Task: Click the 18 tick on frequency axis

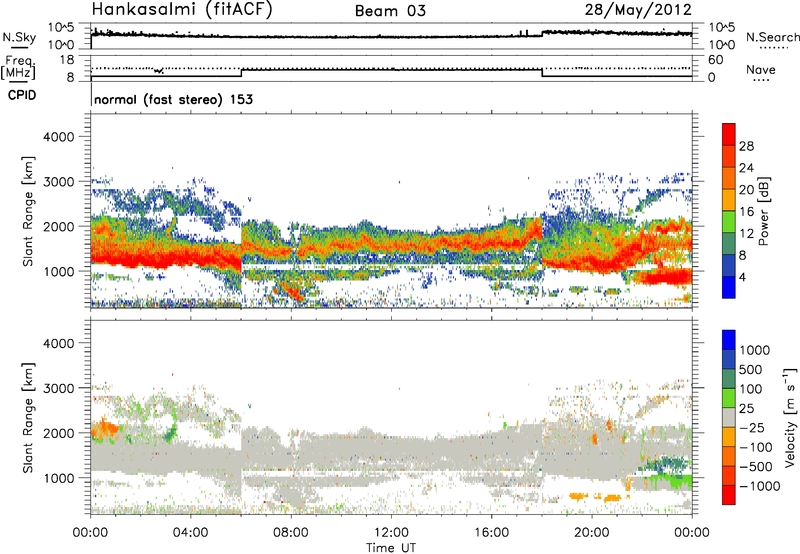Action: pos(67,60)
